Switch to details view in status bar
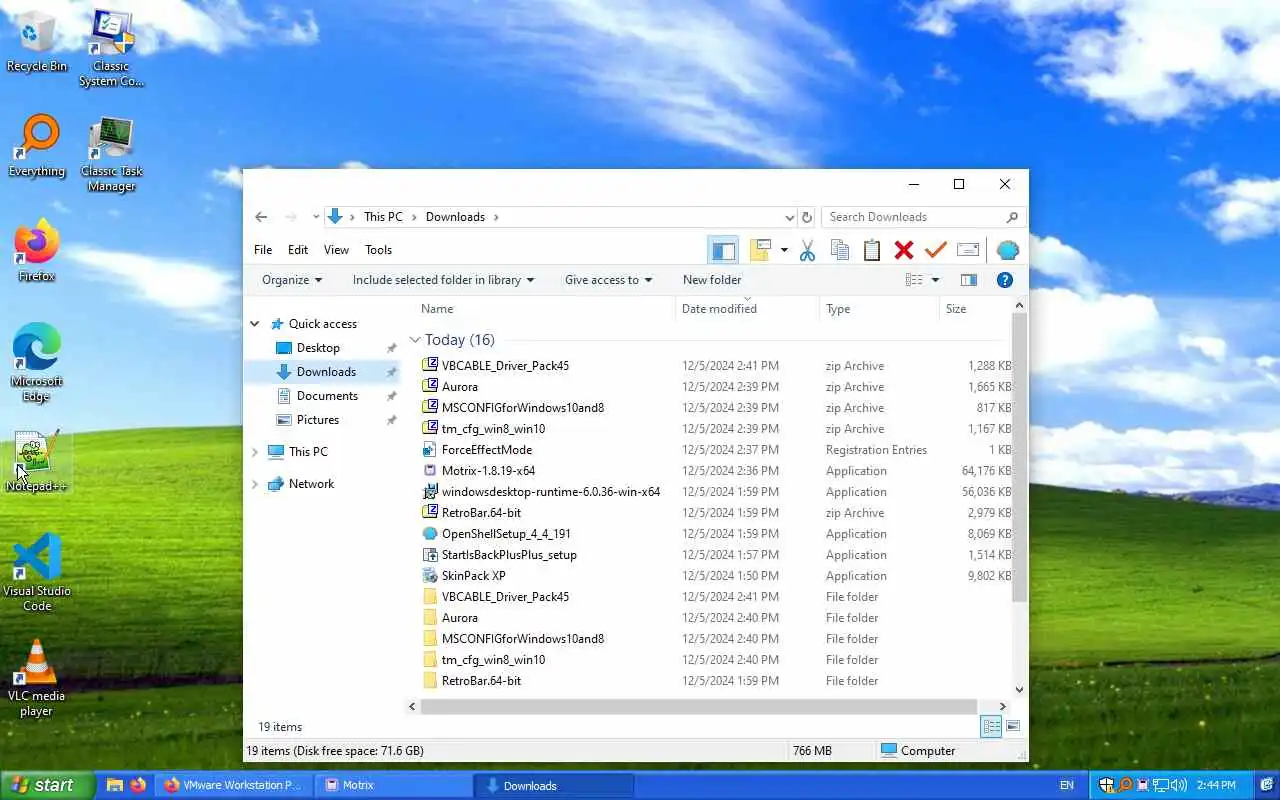Viewport: 1280px width, 800px height. pos(991,727)
